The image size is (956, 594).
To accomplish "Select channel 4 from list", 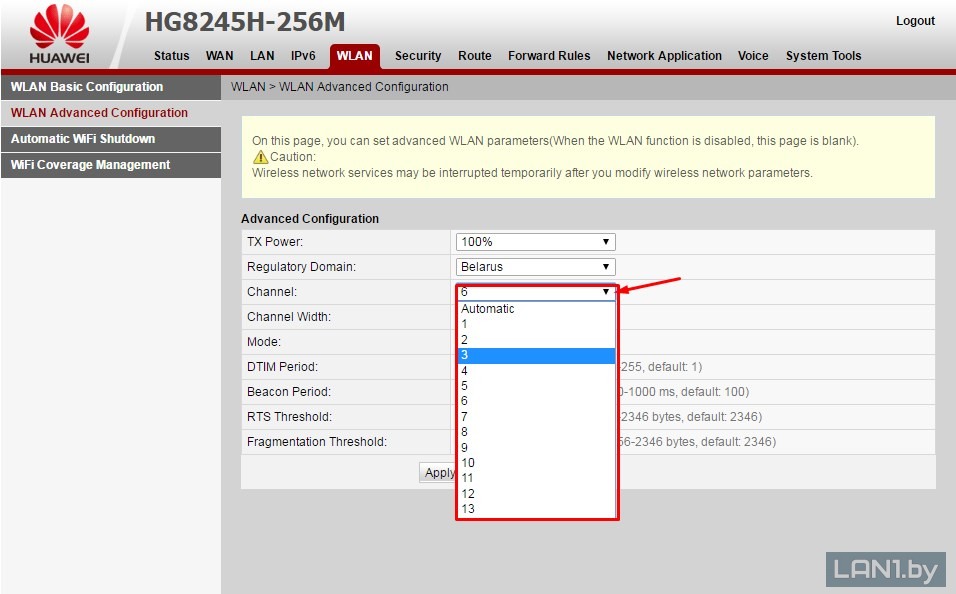I will tap(537, 371).
